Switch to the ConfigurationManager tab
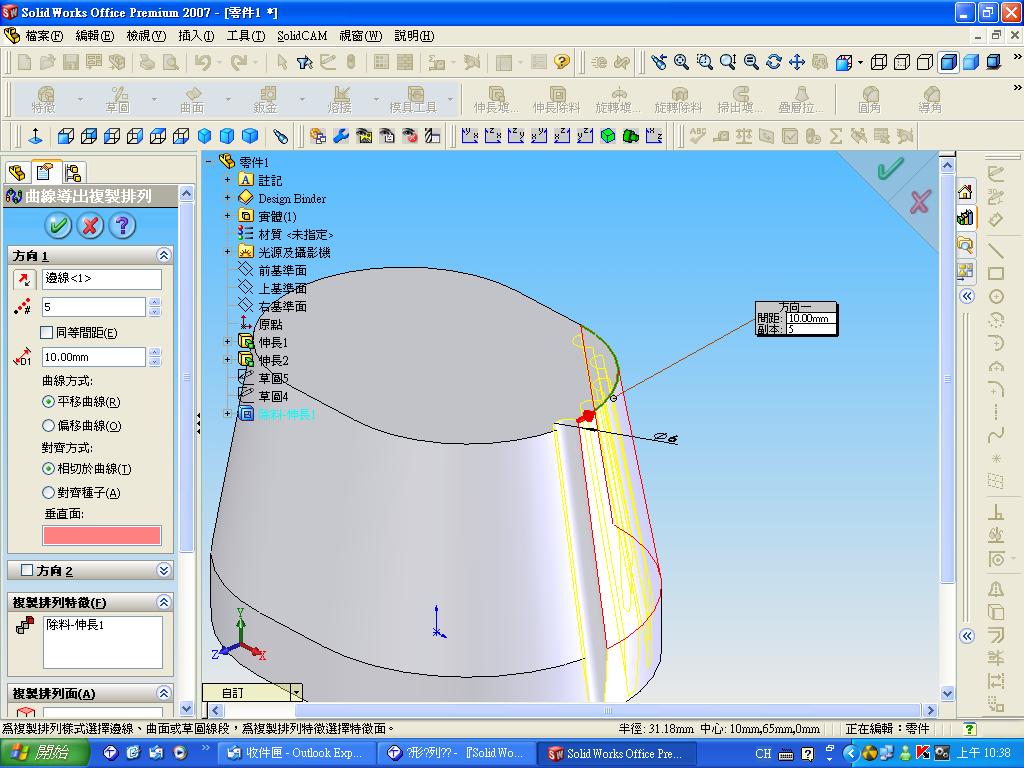Screen dimensions: 1024x768 click(73, 173)
